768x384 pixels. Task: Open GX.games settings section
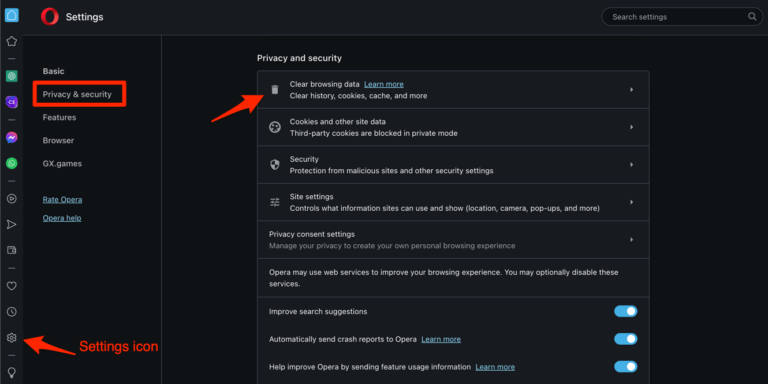(62, 164)
